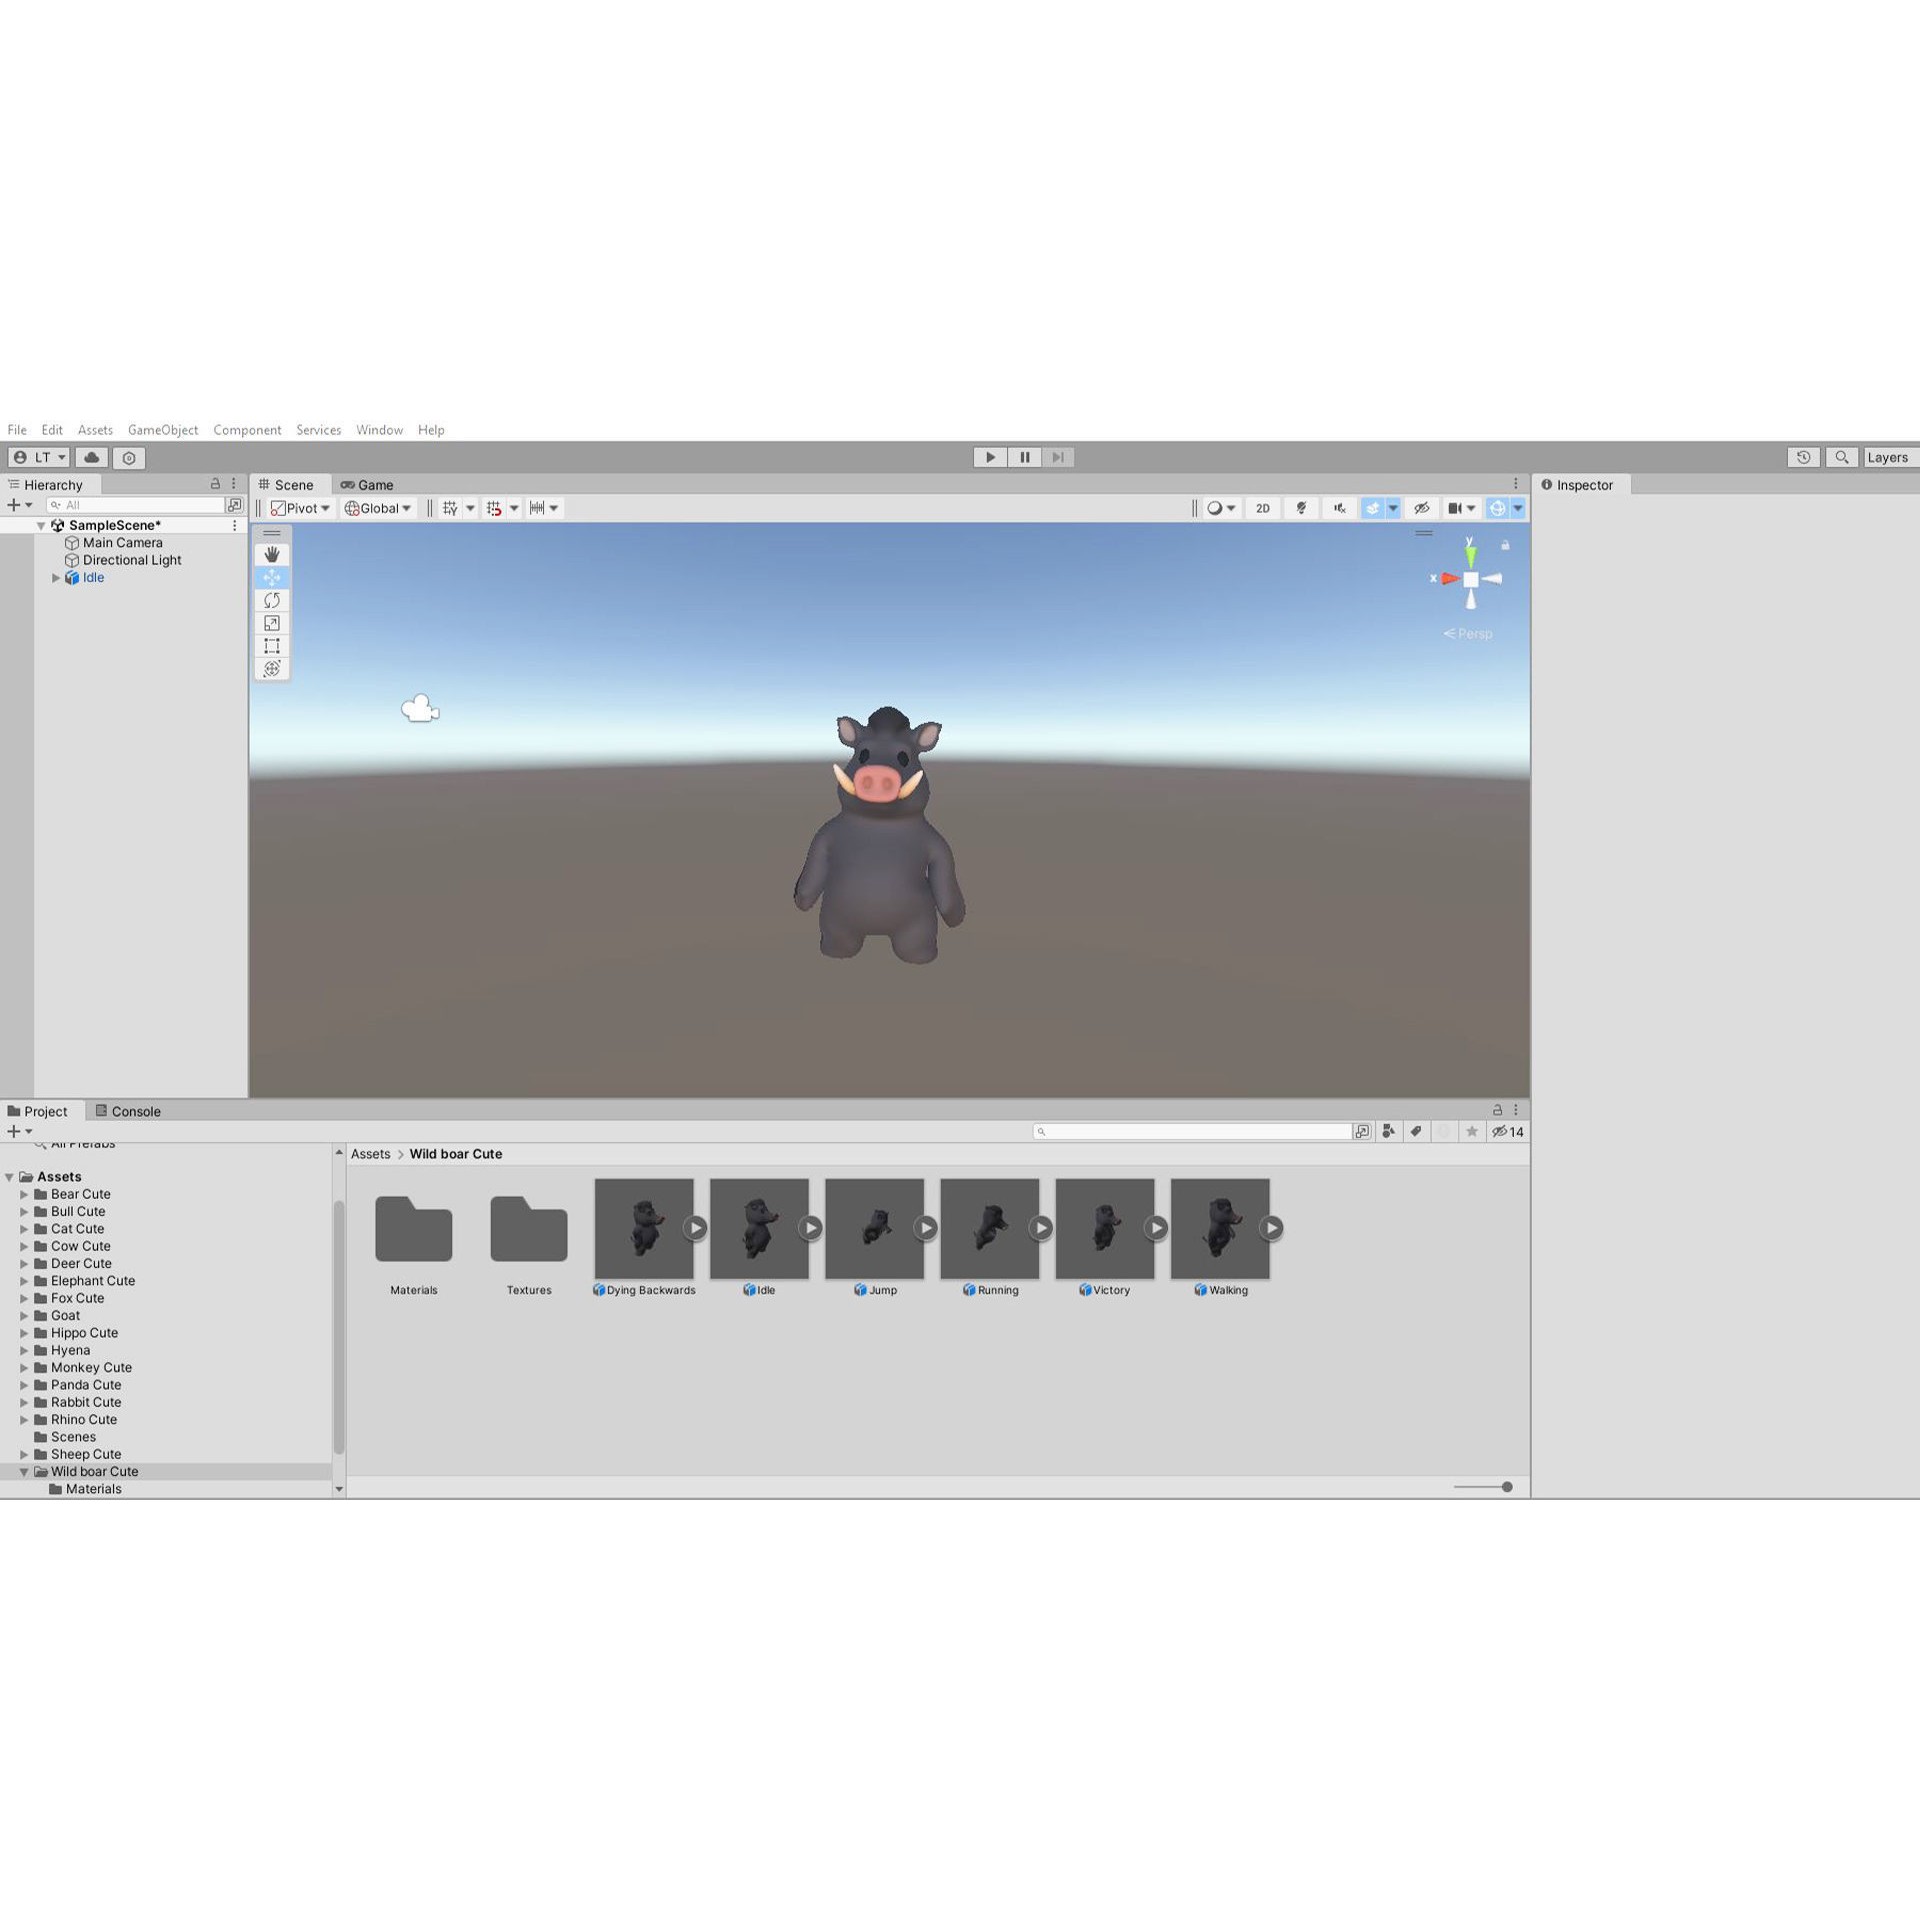Toggle 2D view mode
Image resolution: width=1920 pixels, height=1920 pixels.
1262,508
